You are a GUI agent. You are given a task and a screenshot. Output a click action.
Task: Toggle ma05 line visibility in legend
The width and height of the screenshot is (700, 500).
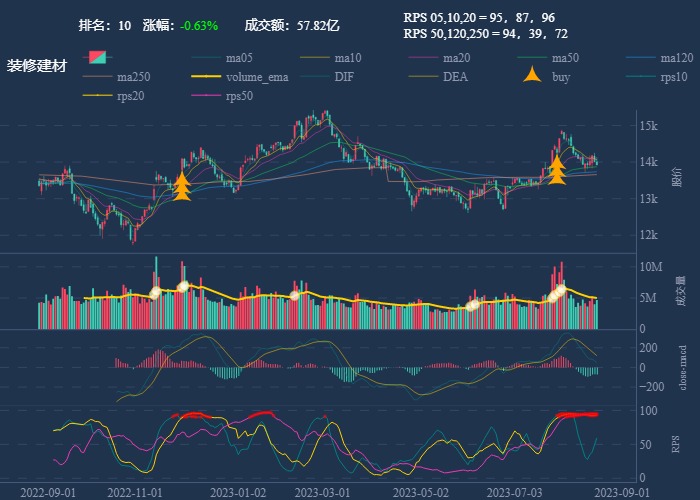pos(206,58)
